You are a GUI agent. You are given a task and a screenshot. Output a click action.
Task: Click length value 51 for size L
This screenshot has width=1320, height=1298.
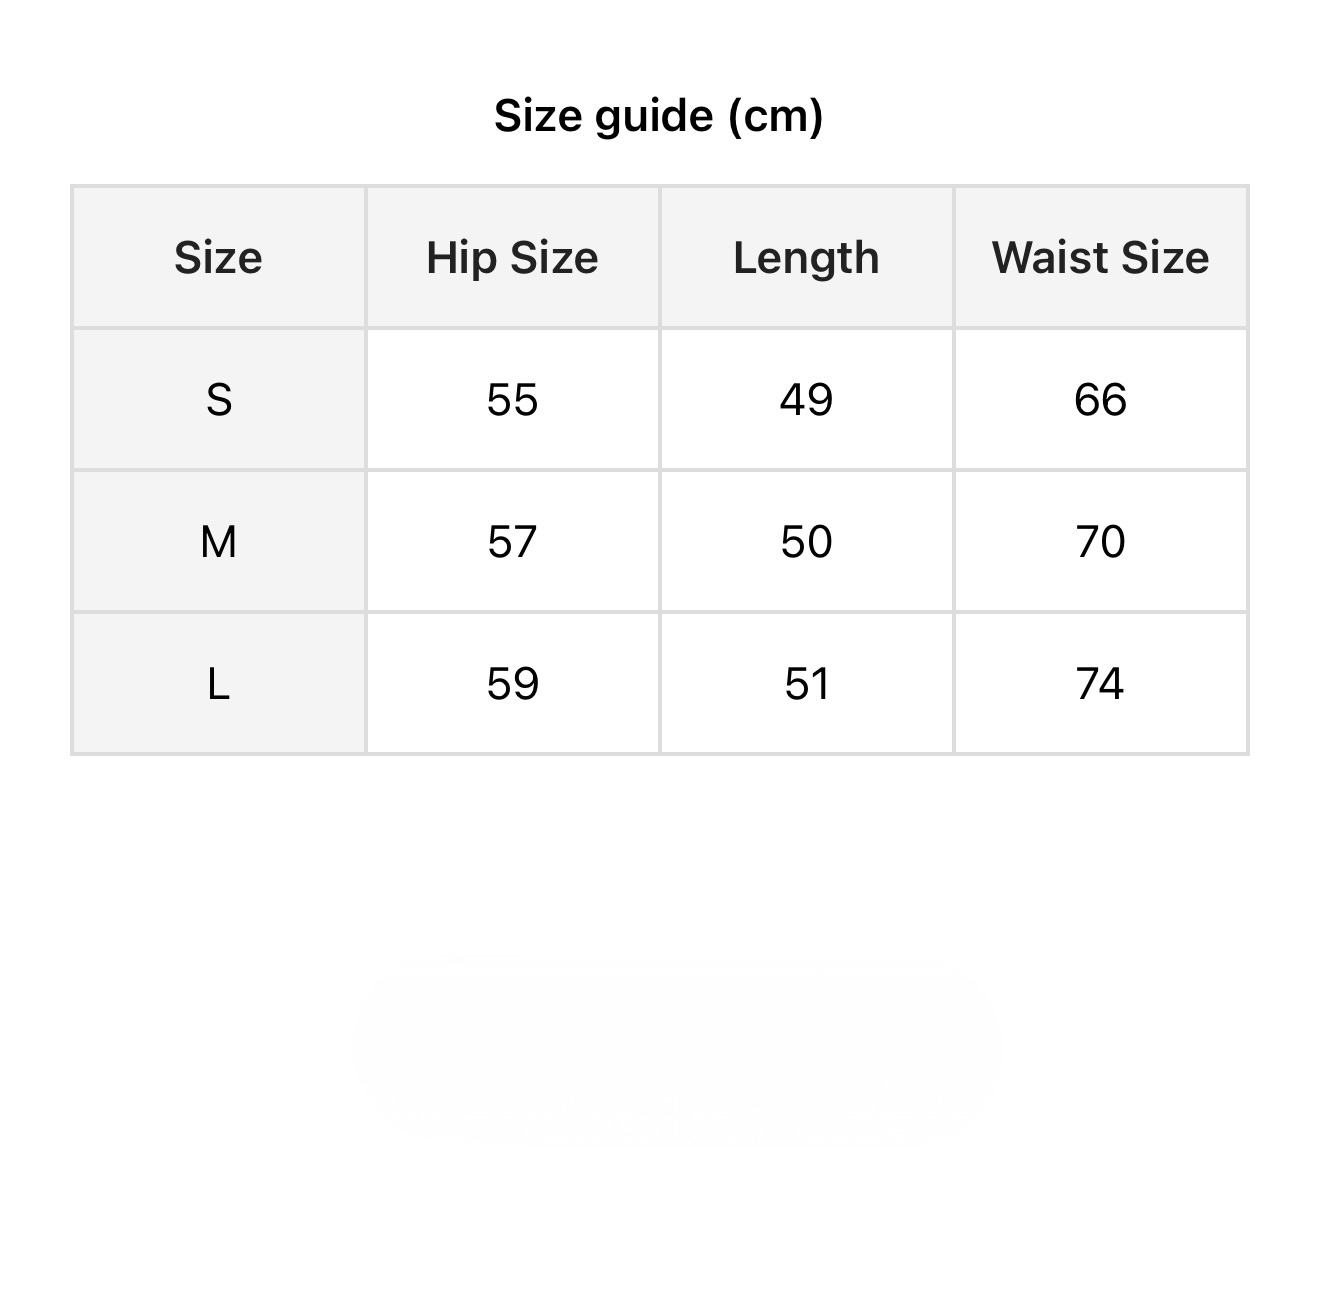(806, 684)
